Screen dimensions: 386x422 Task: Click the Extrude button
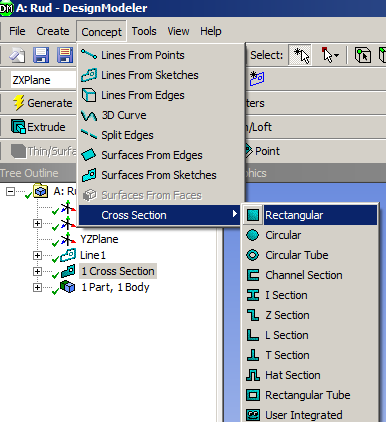(x=38, y=127)
